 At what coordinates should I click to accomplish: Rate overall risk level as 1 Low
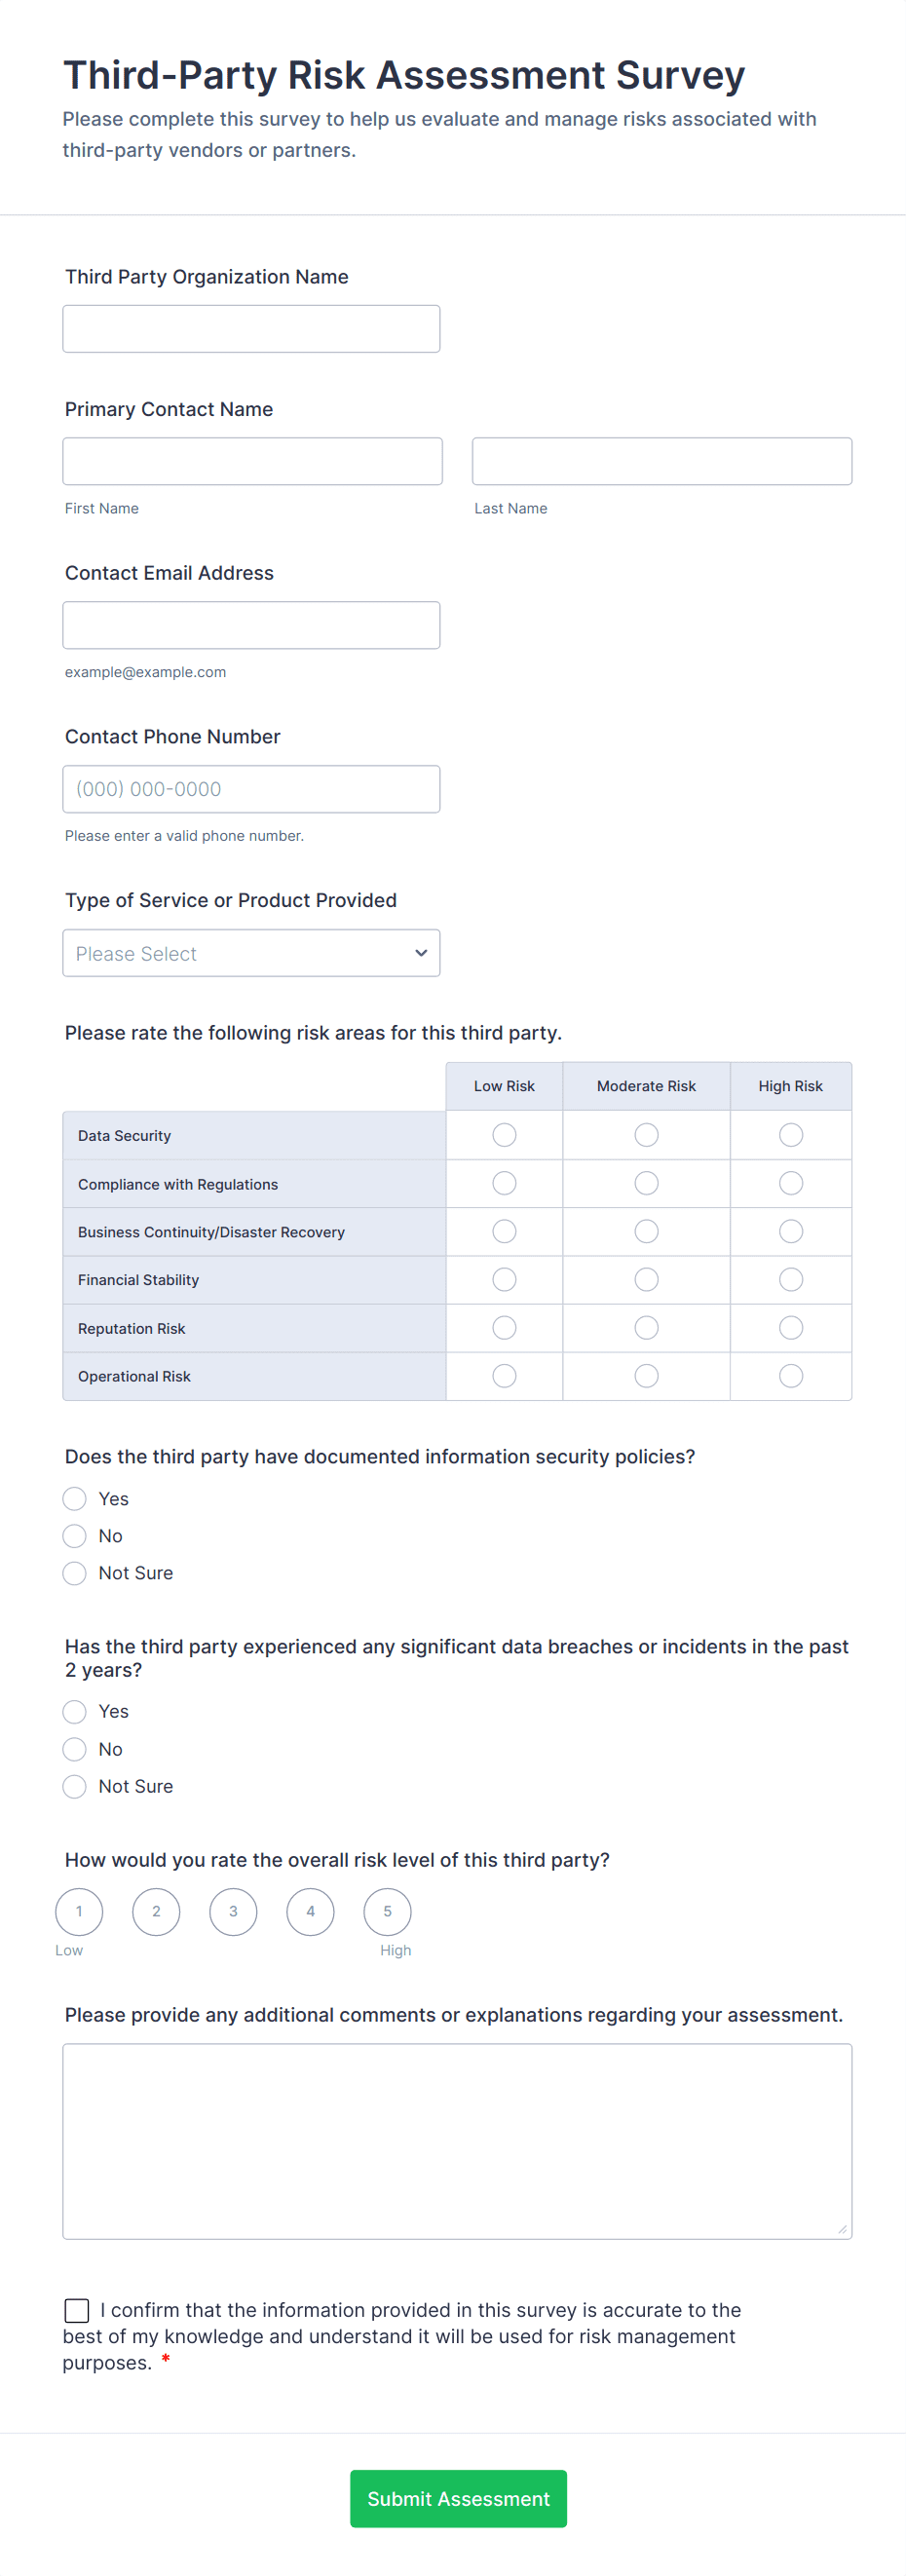[79, 1911]
